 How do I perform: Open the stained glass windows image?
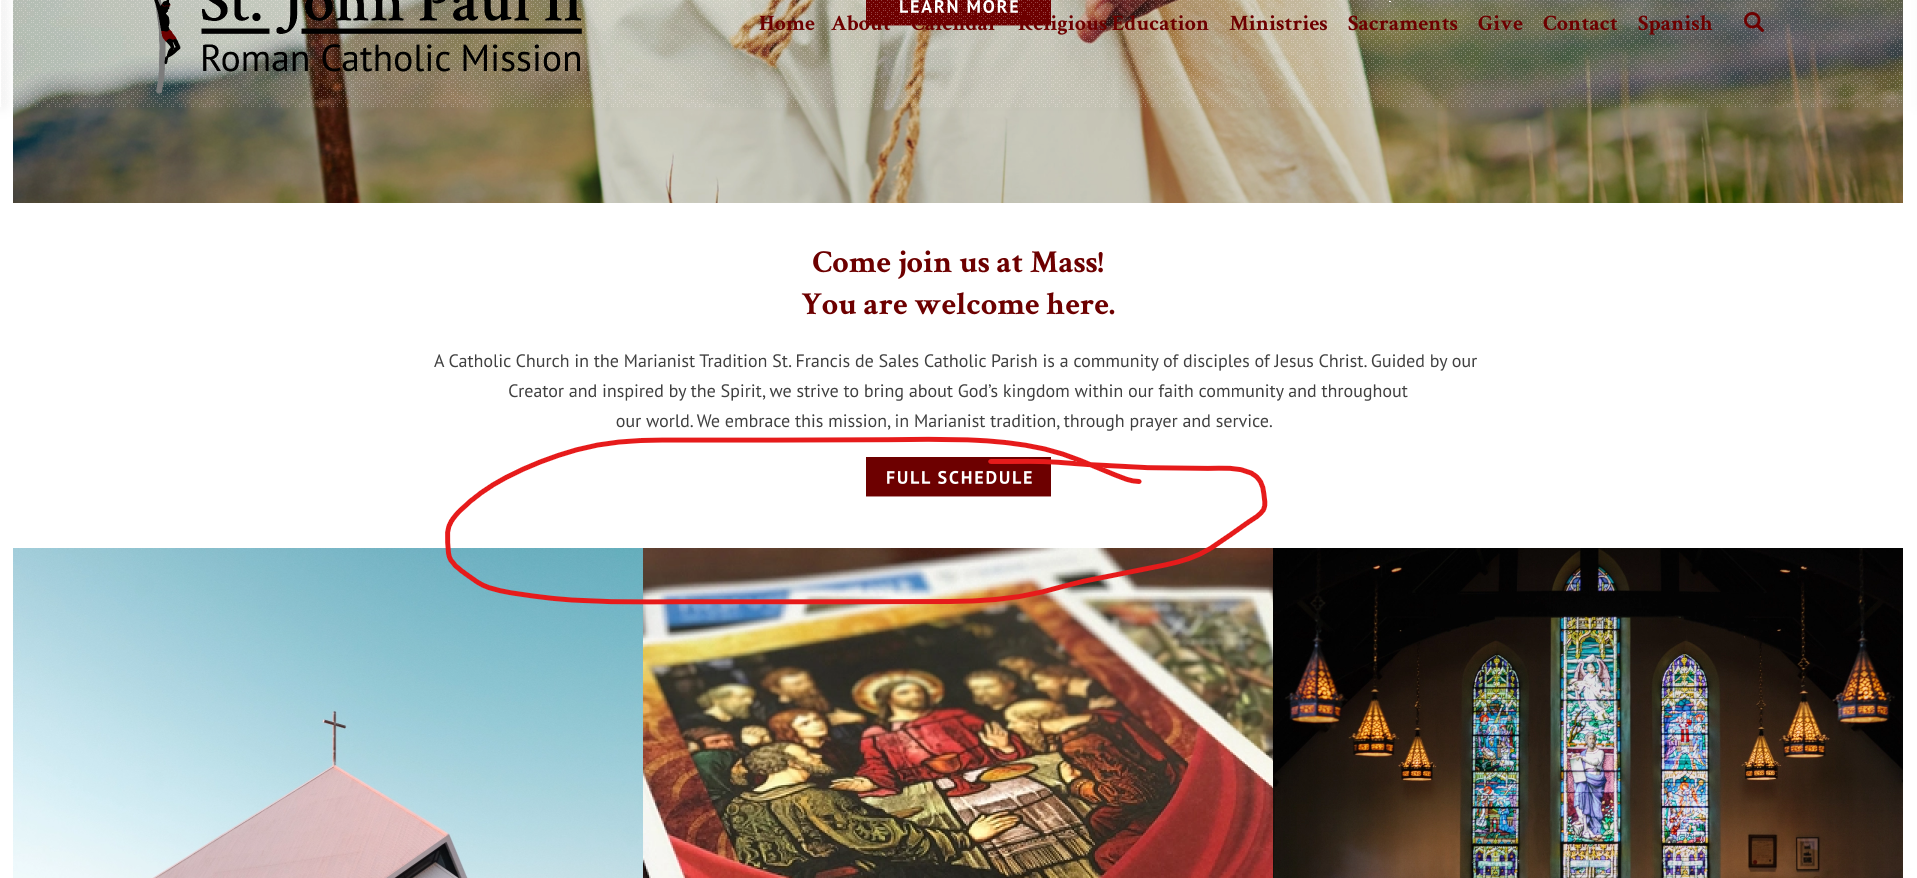coord(1588,712)
